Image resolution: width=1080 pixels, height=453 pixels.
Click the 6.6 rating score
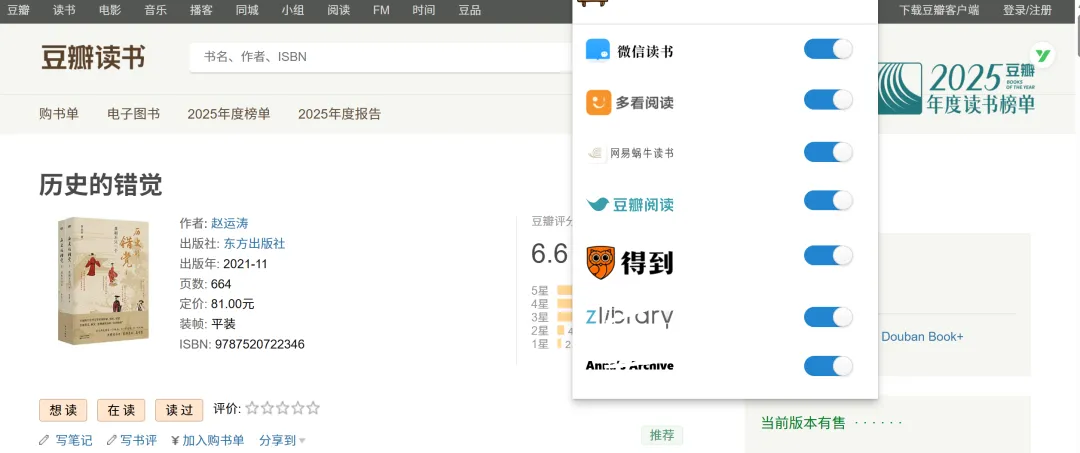[x=550, y=254]
